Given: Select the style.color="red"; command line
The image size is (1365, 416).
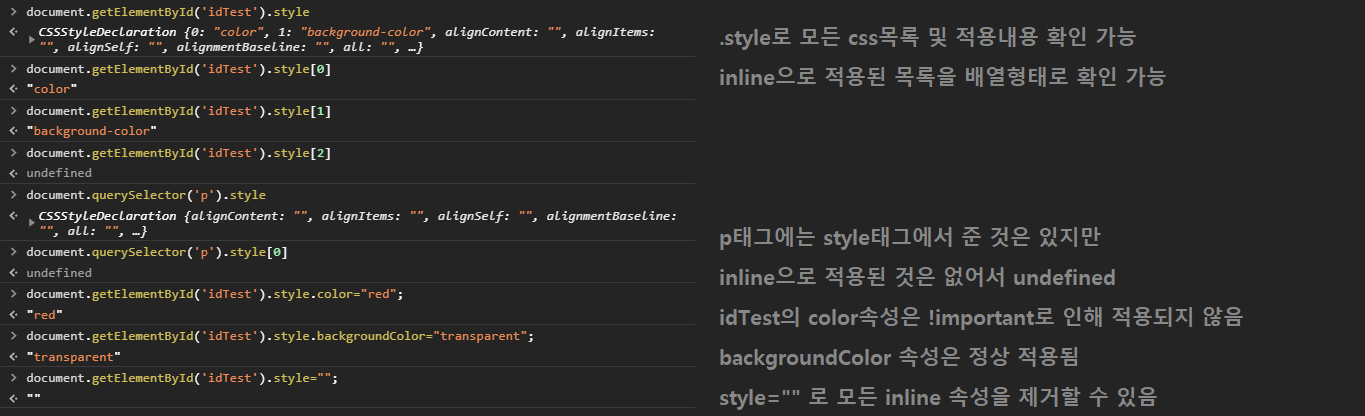Looking at the screenshot, I should point(214,294).
